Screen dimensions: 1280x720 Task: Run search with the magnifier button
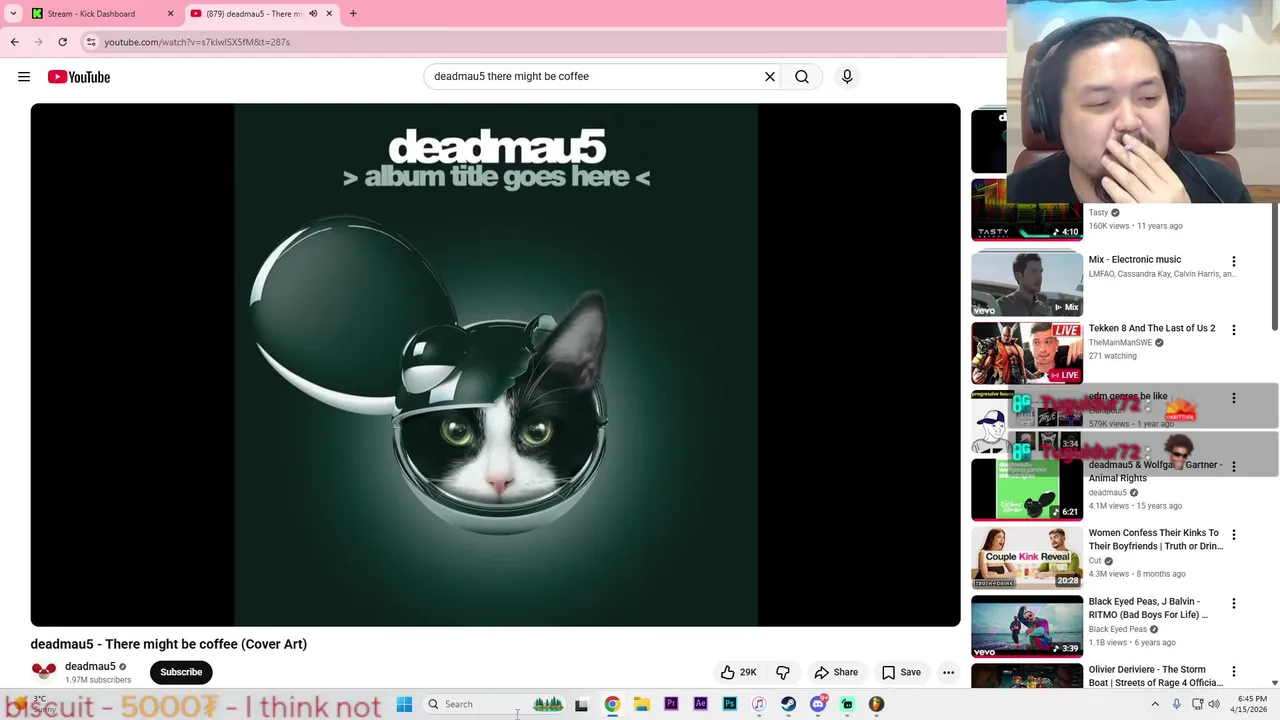[802, 76]
